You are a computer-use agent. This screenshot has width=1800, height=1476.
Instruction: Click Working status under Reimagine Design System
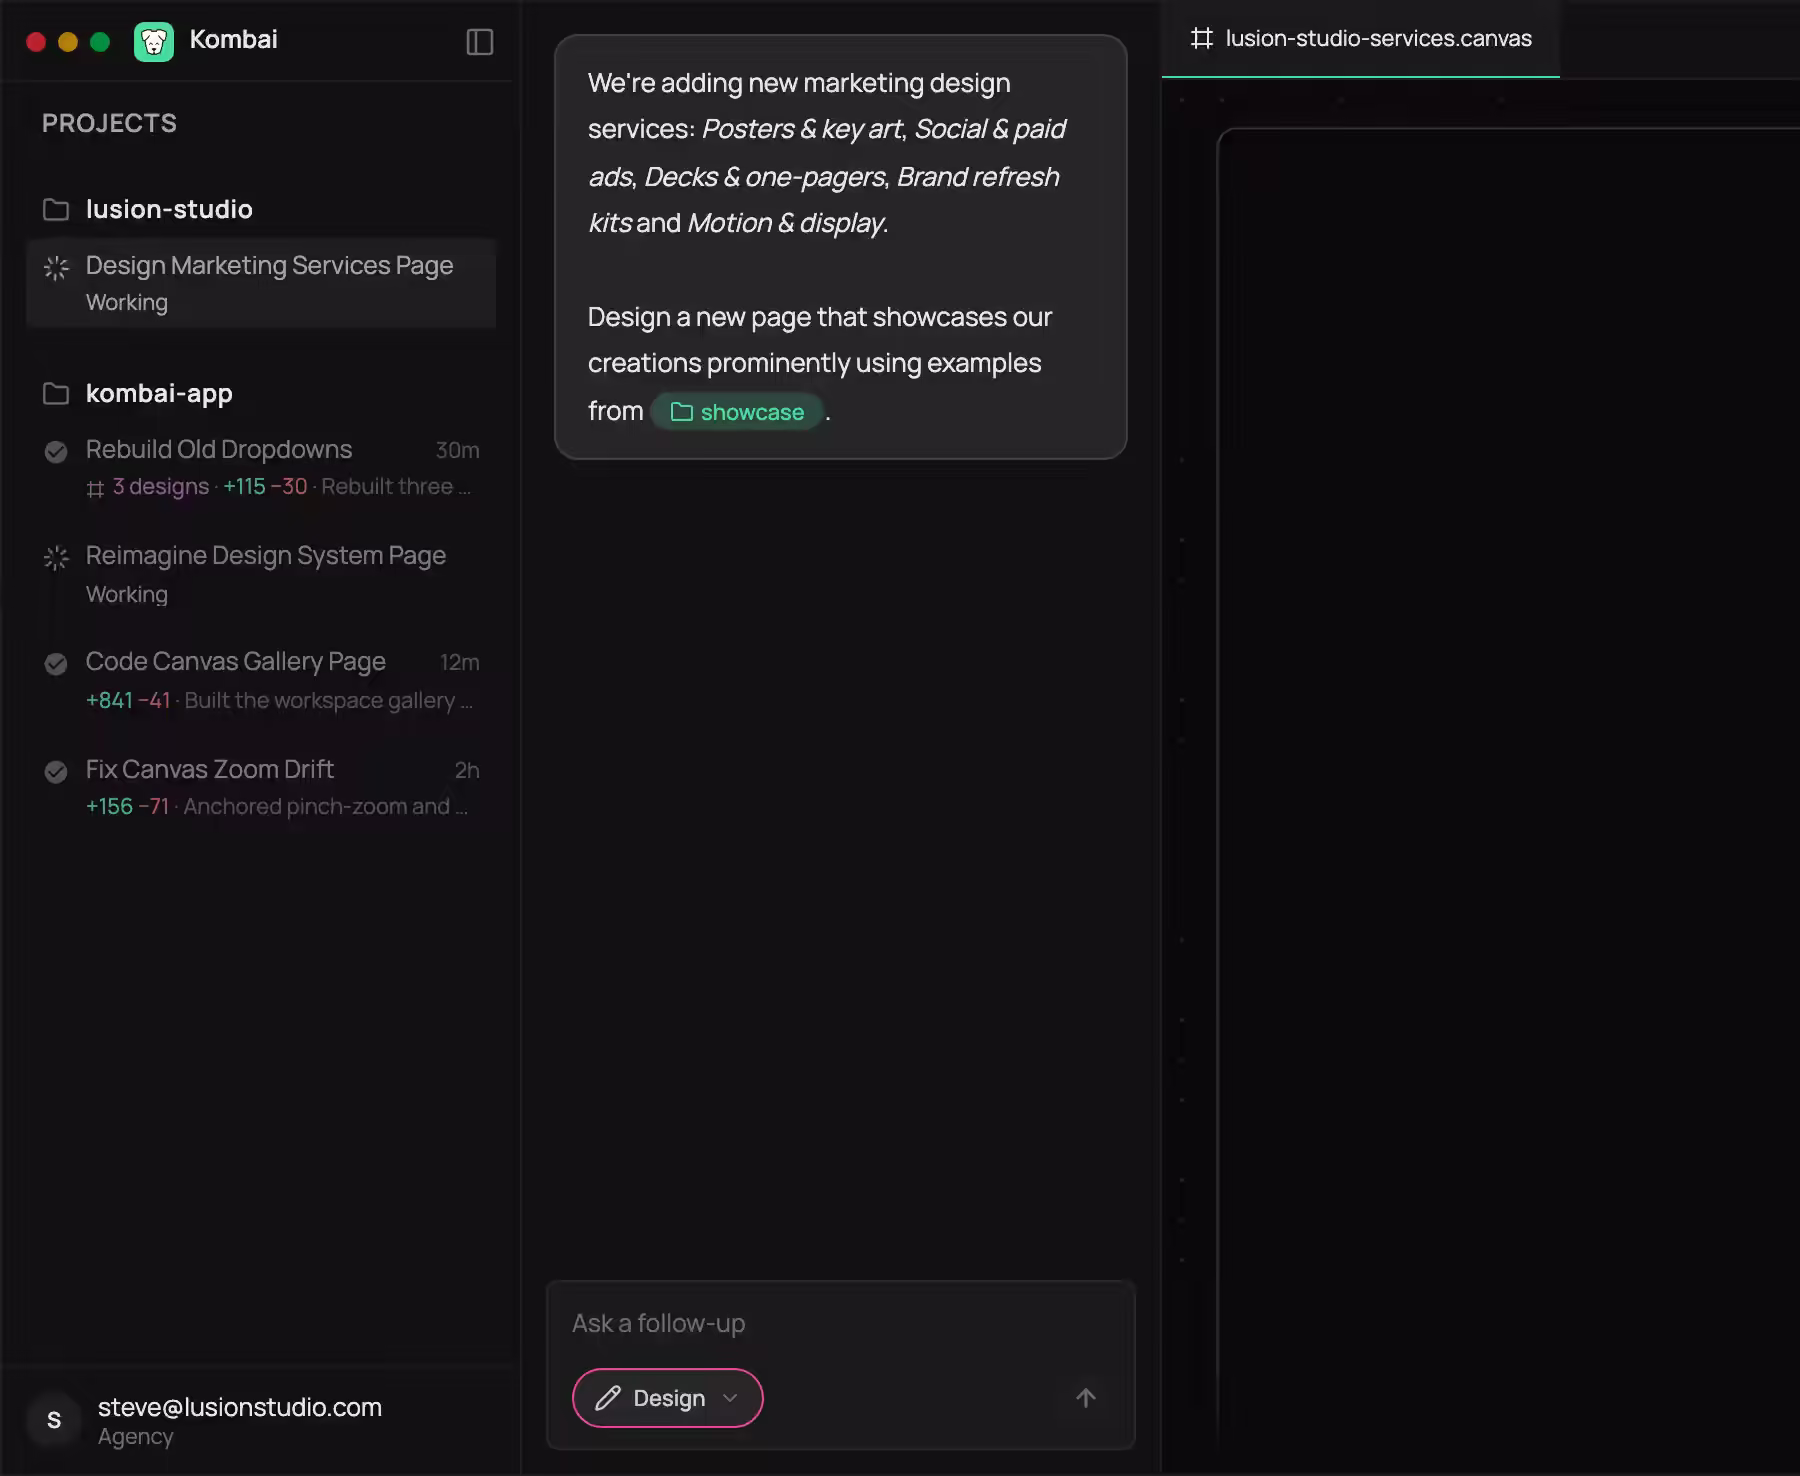coord(127,595)
